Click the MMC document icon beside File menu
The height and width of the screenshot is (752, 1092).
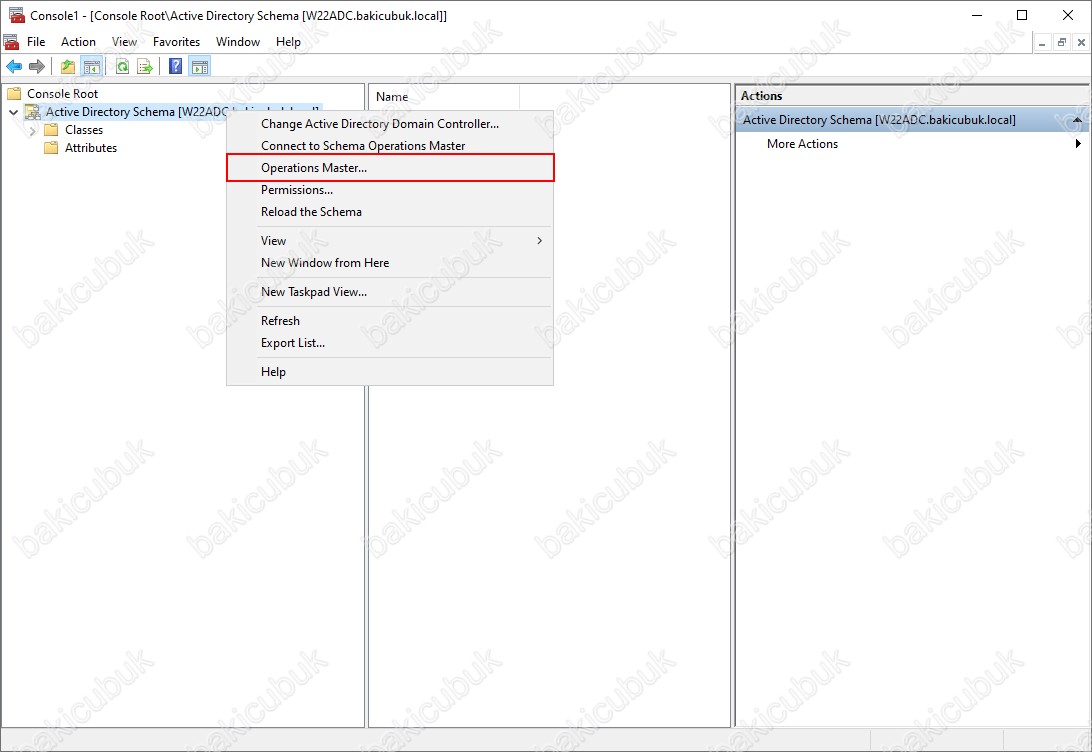(11, 42)
